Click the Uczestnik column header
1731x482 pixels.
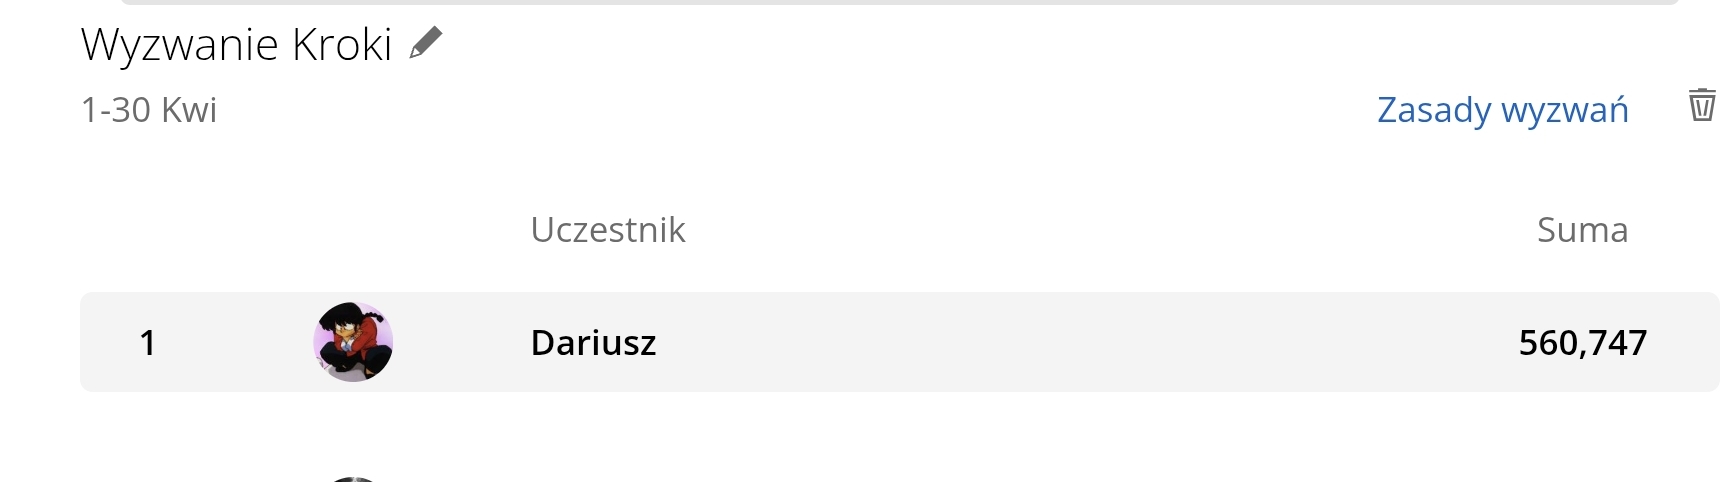coord(608,230)
